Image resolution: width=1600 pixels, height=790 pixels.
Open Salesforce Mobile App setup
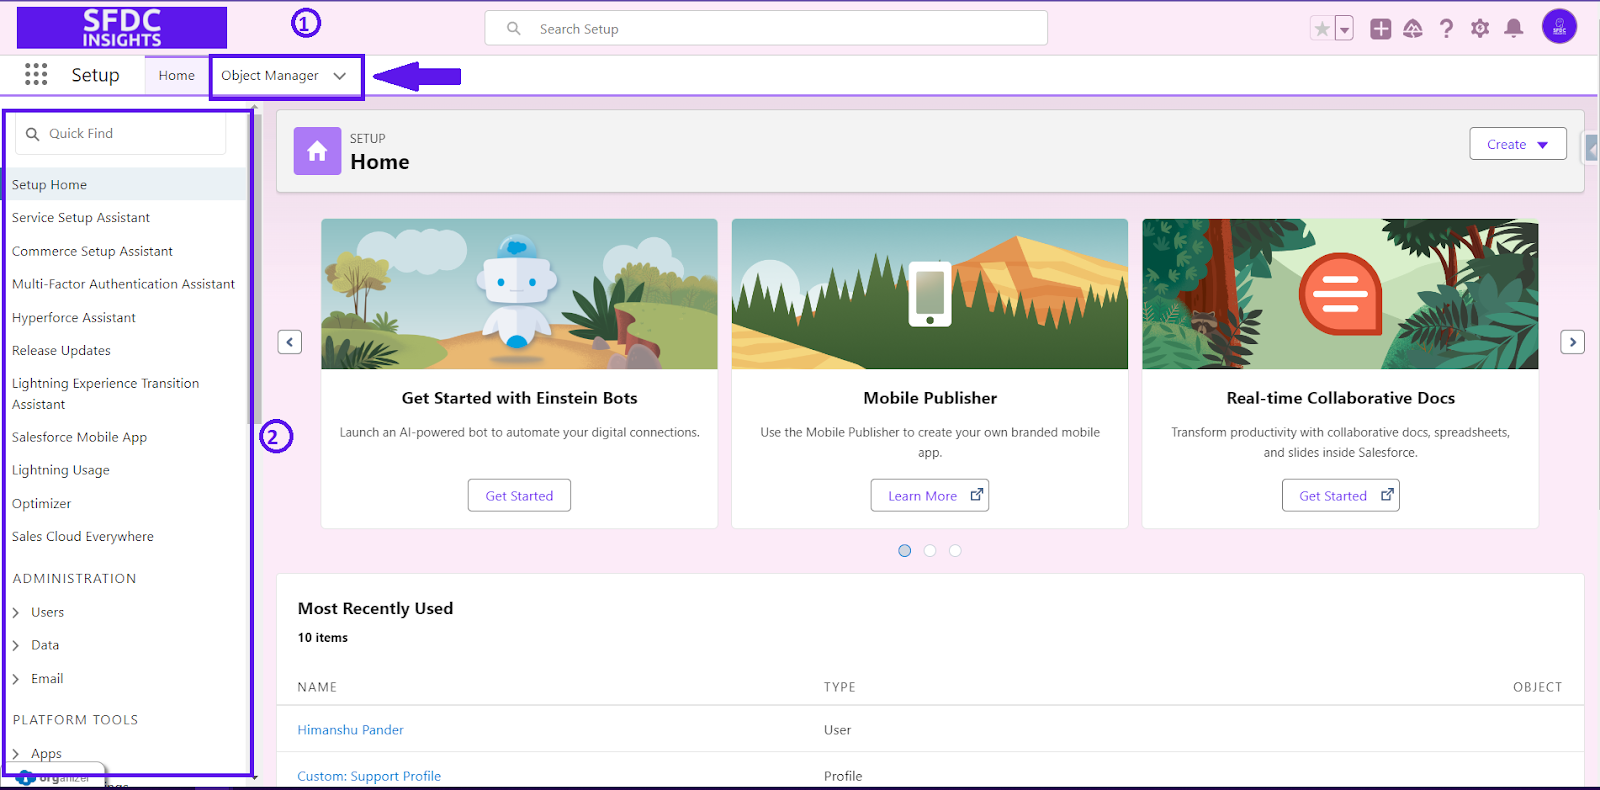pyautogui.click(x=79, y=437)
